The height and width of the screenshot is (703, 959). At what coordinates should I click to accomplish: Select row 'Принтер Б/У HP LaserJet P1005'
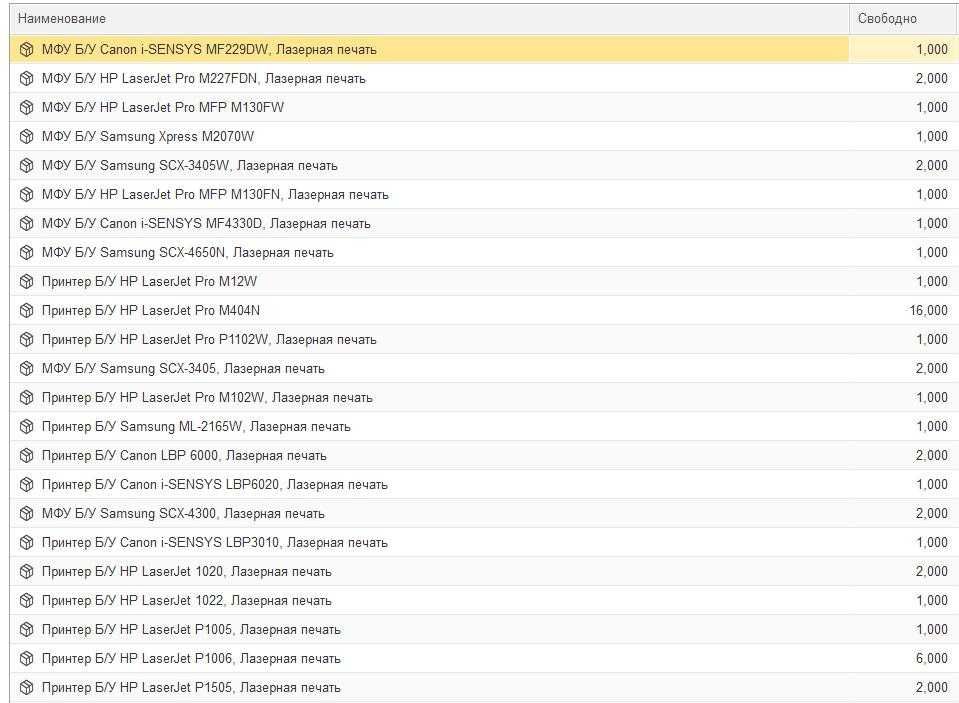pos(484,630)
